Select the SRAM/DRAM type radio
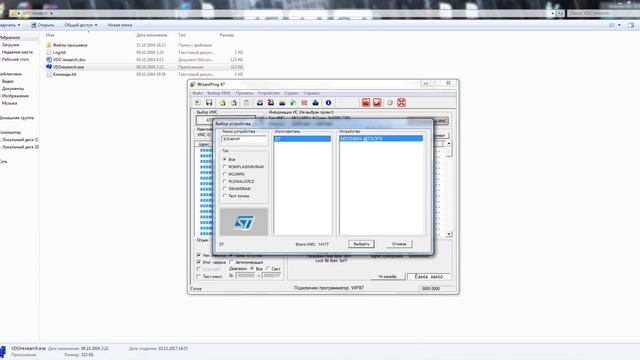Viewport: 640px width, 360px height. (224, 189)
